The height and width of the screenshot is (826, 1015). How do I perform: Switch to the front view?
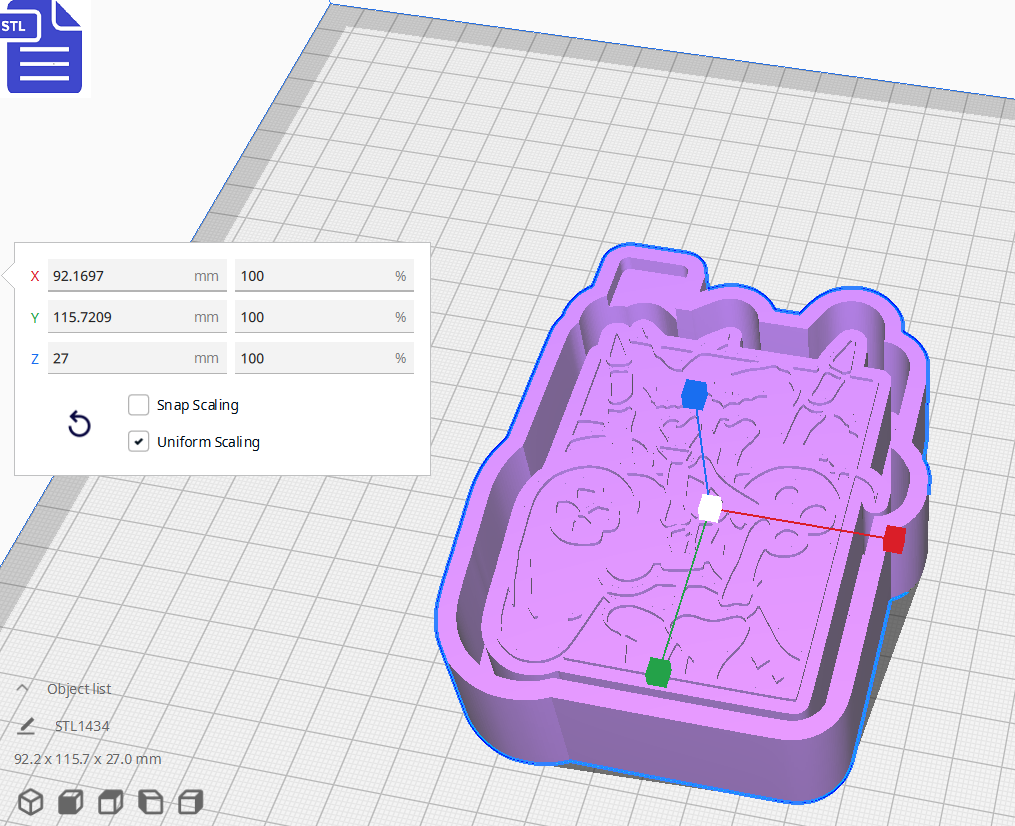pyautogui.click(x=70, y=802)
